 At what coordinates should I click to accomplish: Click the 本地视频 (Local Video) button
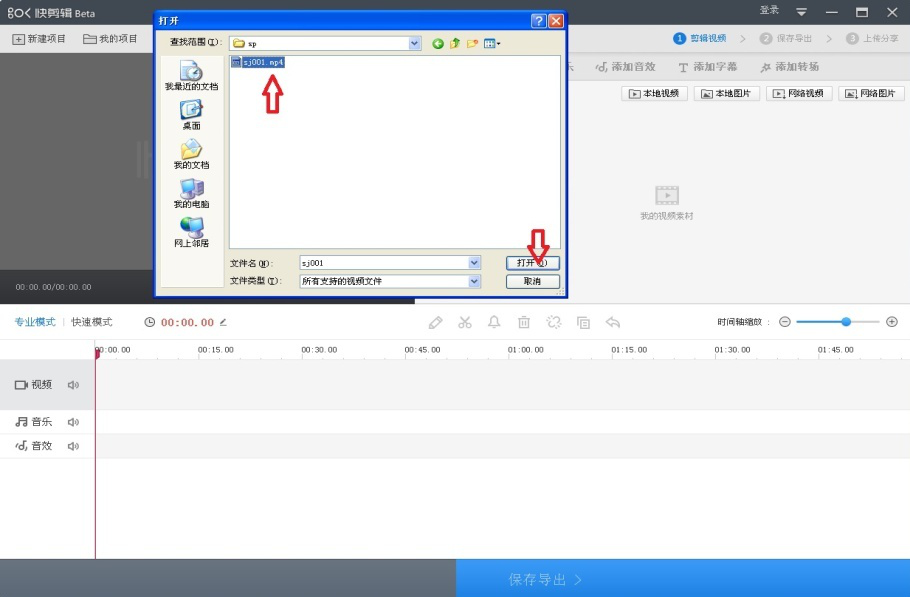point(654,93)
